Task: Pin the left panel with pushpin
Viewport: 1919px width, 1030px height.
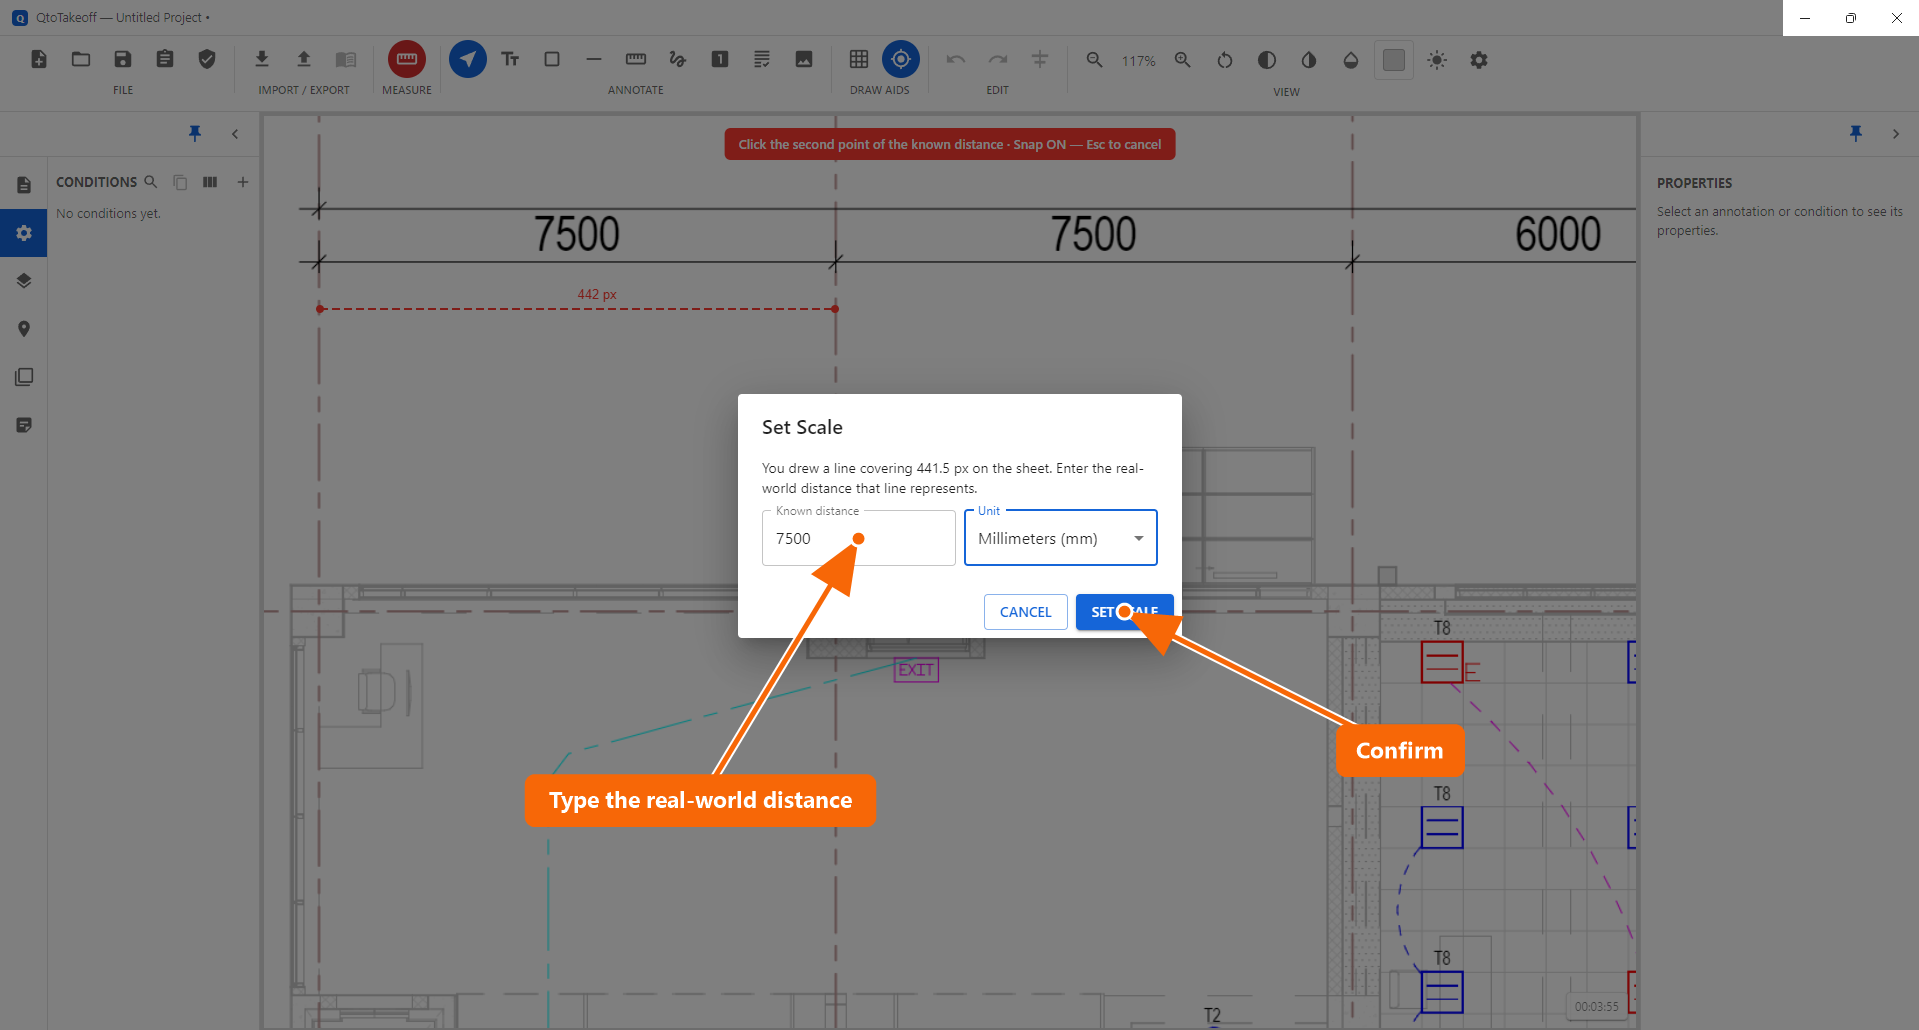Action: (195, 133)
